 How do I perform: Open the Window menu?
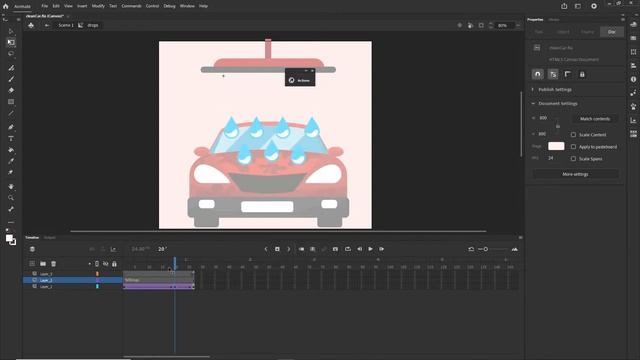coord(187,6)
